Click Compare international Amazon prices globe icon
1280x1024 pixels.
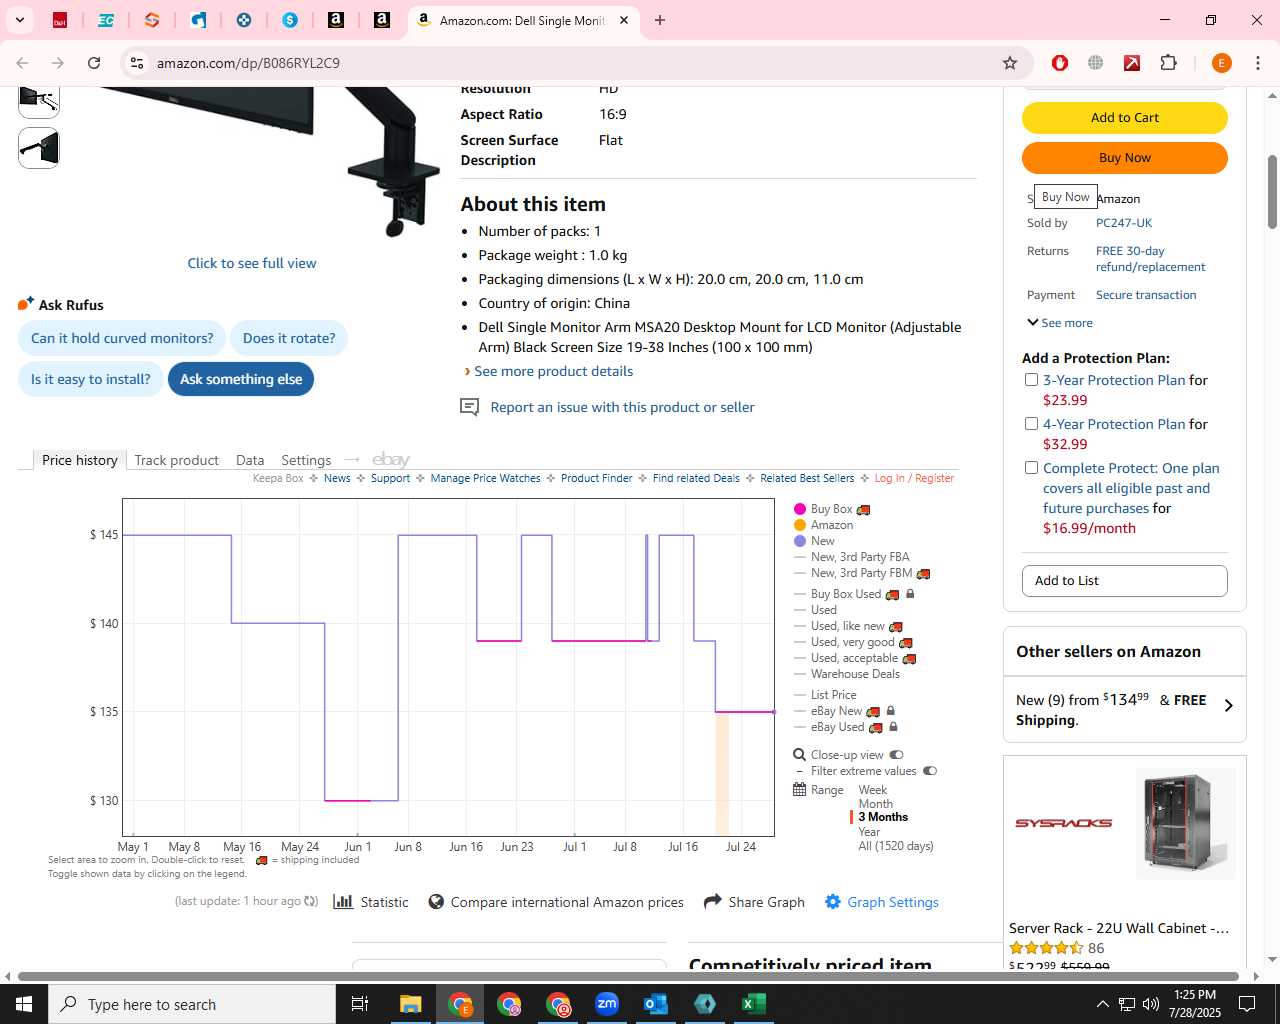coord(436,902)
